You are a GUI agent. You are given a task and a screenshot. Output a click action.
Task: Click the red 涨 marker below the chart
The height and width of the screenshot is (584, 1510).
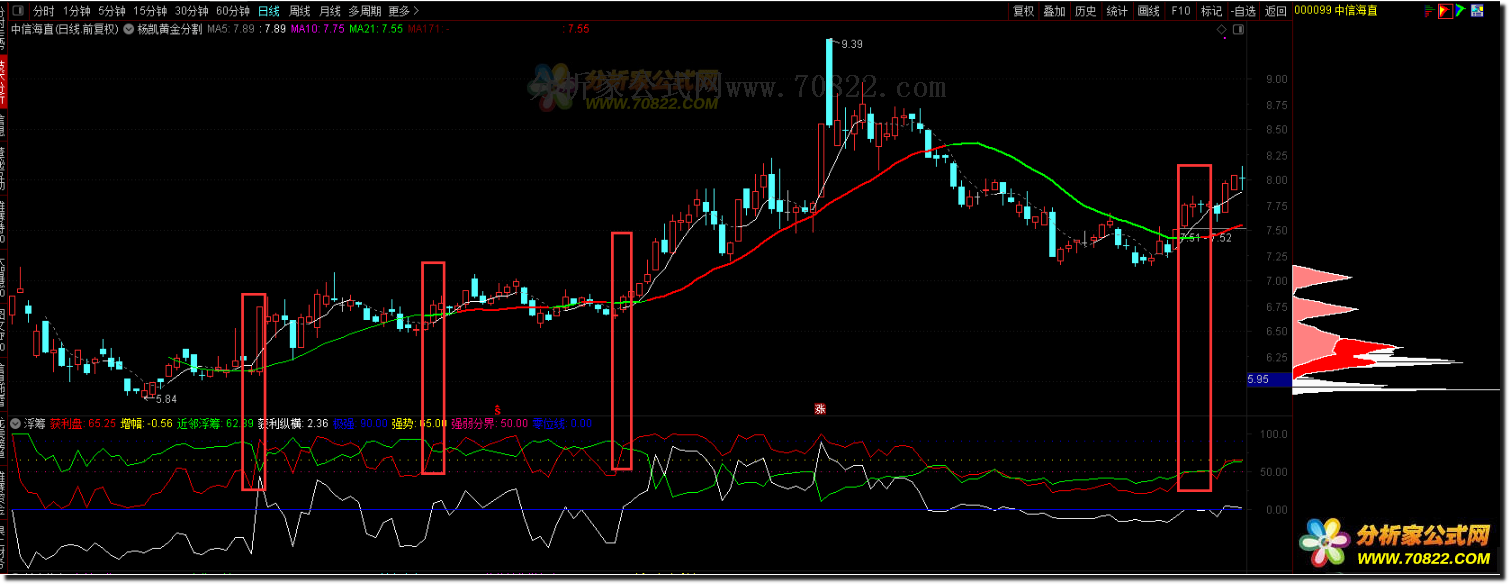[x=820, y=408]
